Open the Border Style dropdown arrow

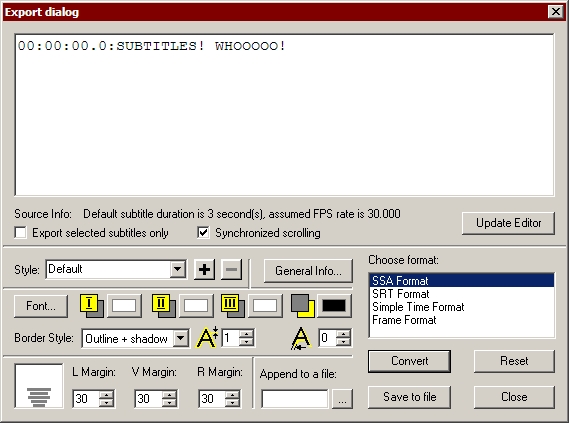(180, 338)
